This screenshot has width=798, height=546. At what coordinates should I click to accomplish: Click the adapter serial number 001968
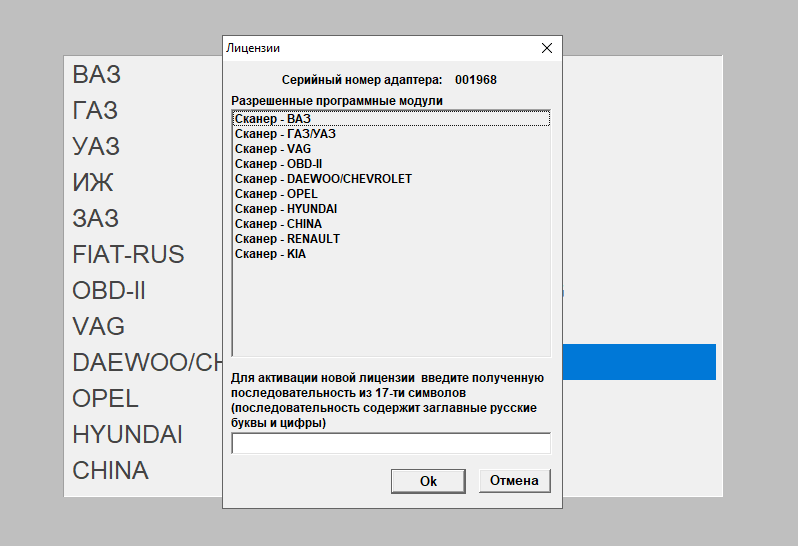click(x=476, y=80)
